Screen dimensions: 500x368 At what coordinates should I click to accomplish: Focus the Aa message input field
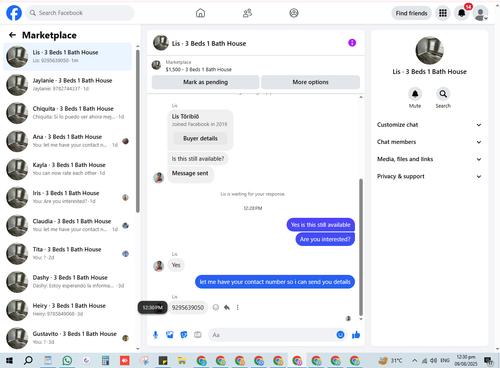(x=272, y=335)
